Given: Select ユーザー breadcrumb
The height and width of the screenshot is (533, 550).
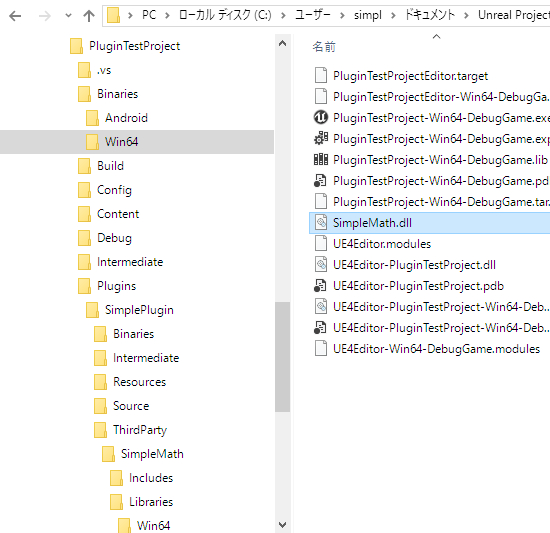Looking at the screenshot, I should pyautogui.click(x=313, y=15).
